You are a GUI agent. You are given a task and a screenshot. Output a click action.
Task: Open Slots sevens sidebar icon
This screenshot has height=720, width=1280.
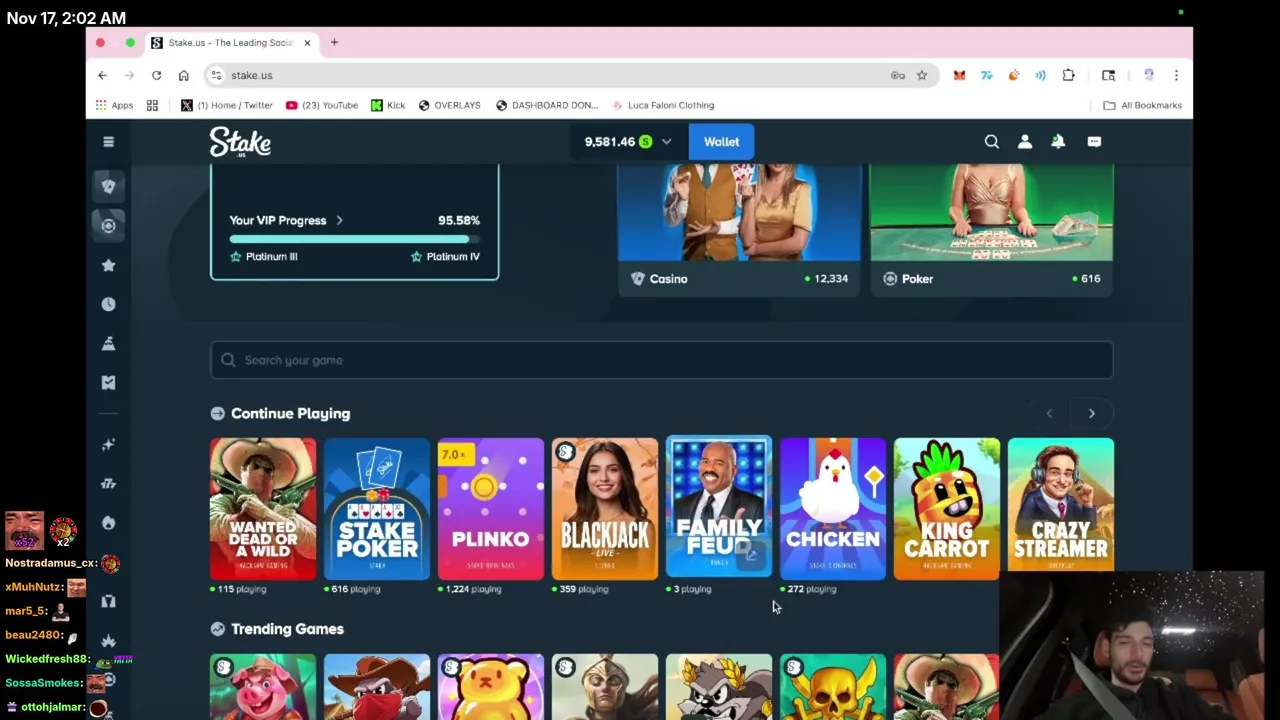pyautogui.click(x=108, y=483)
